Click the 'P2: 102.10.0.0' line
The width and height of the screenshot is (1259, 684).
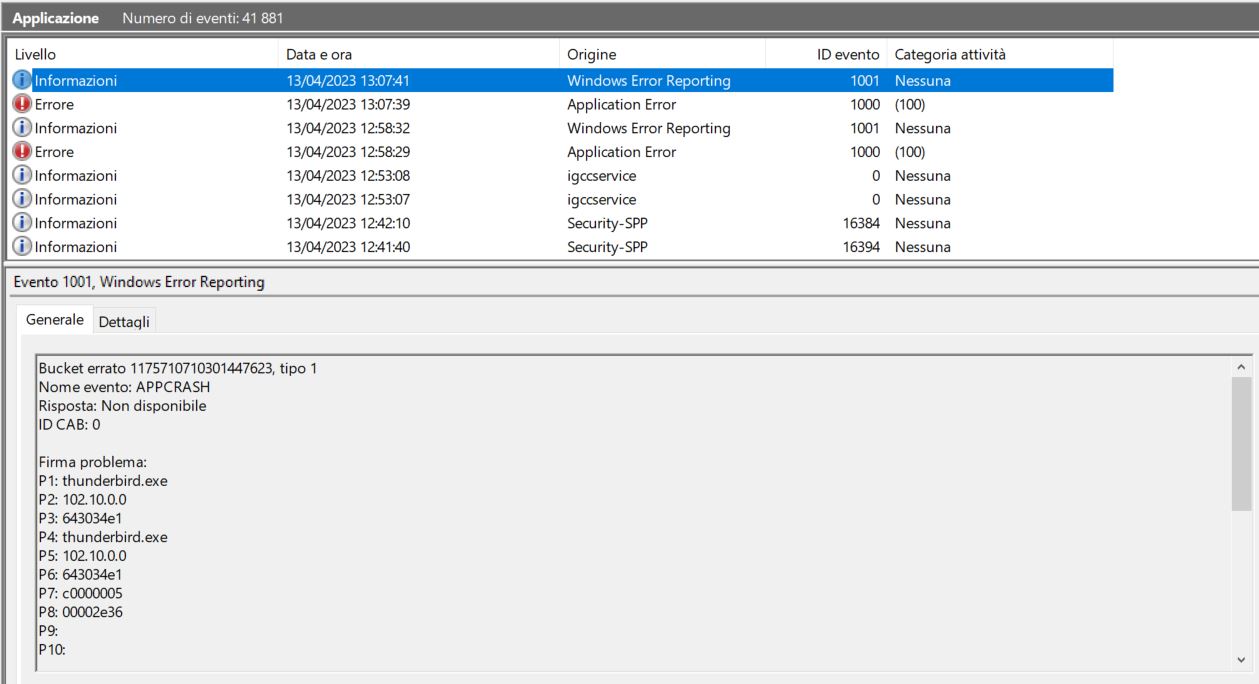(83, 499)
